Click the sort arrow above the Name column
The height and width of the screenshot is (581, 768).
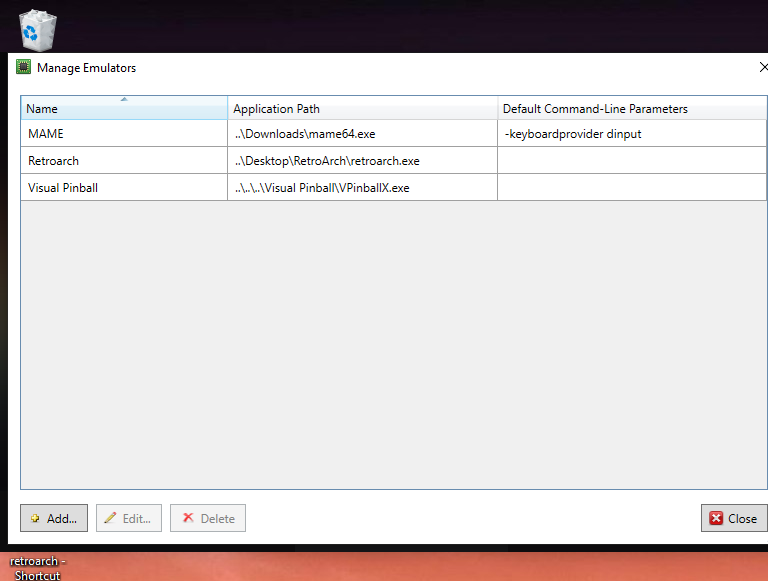tap(124, 99)
